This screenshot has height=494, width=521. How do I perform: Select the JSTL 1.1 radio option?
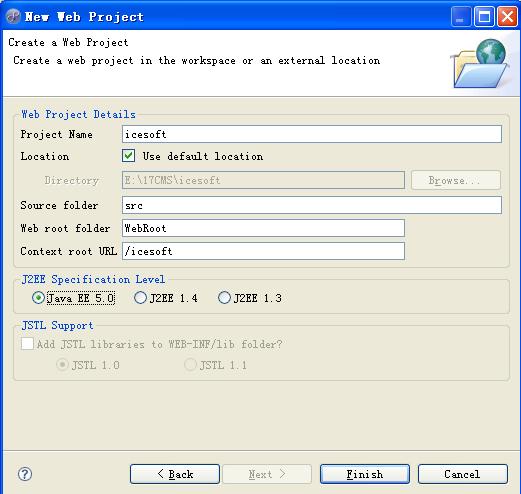point(190,365)
